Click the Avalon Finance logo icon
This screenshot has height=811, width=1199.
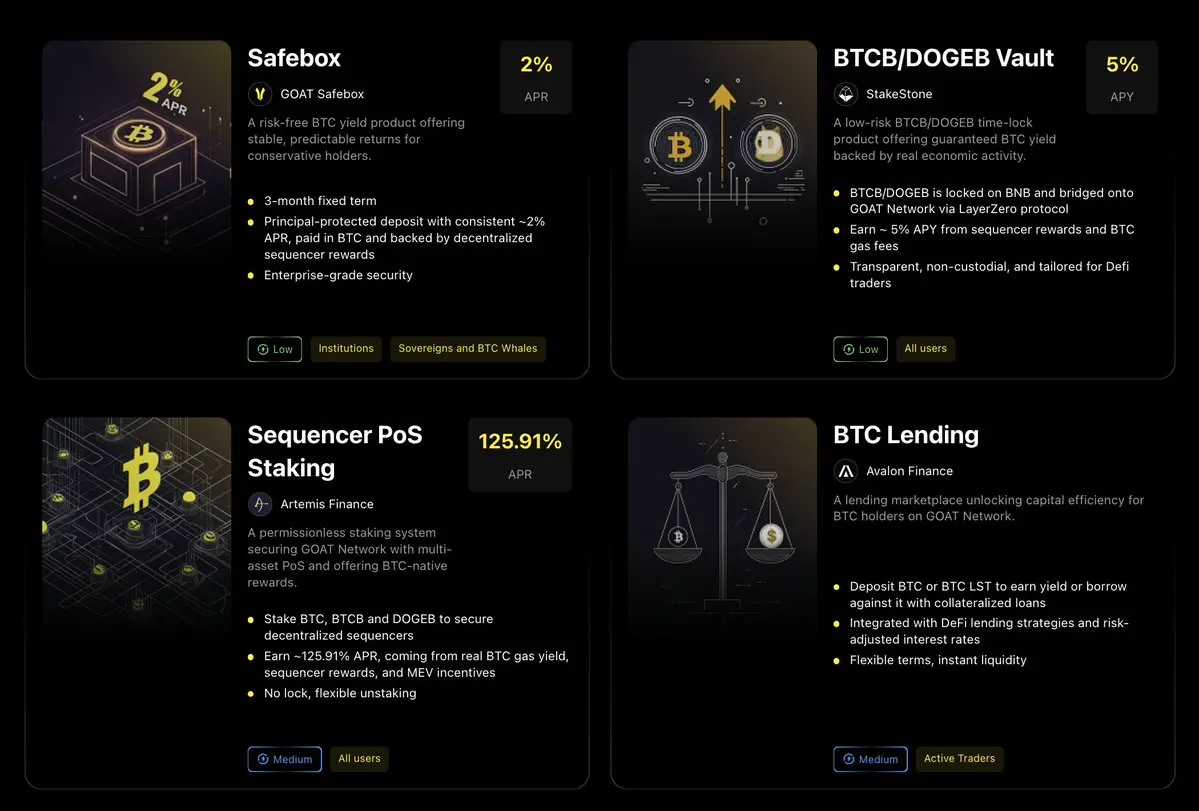[846, 471]
